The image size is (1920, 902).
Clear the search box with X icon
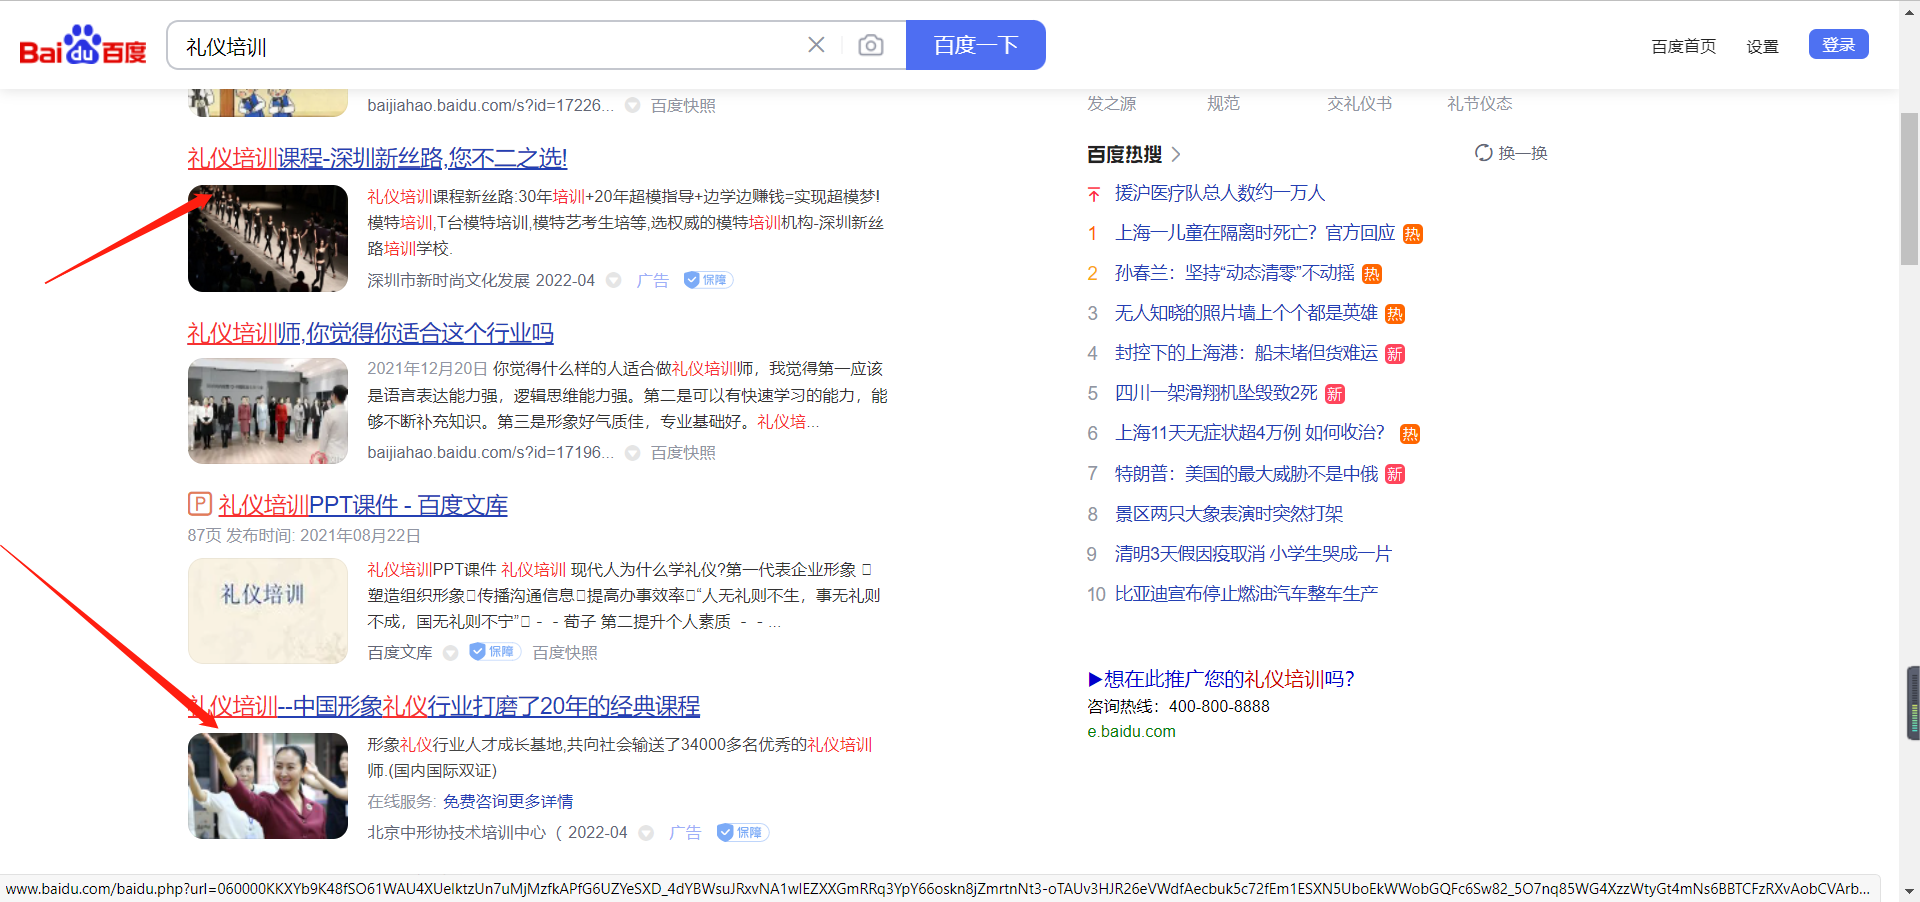(x=816, y=45)
